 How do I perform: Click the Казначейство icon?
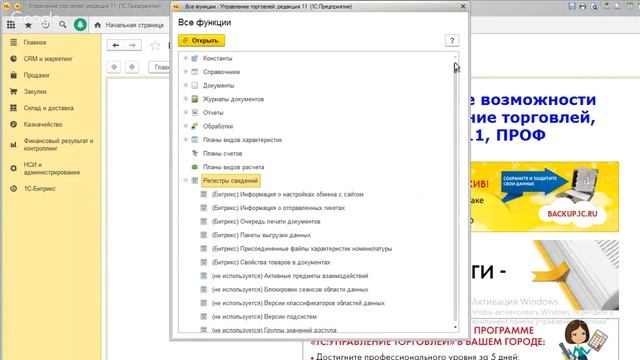point(13,124)
